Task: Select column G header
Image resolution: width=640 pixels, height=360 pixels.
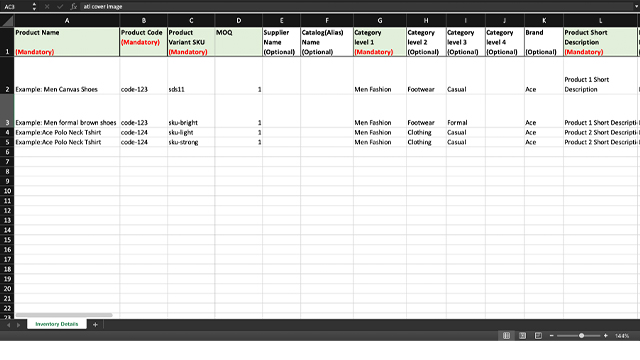Action: 380,20
